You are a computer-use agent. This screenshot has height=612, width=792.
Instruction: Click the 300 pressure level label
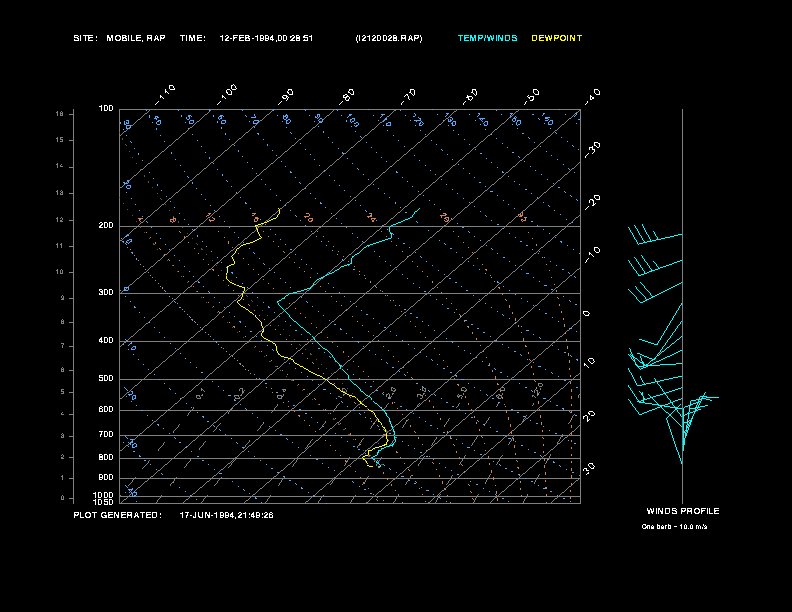pyautogui.click(x=106, y=292)
